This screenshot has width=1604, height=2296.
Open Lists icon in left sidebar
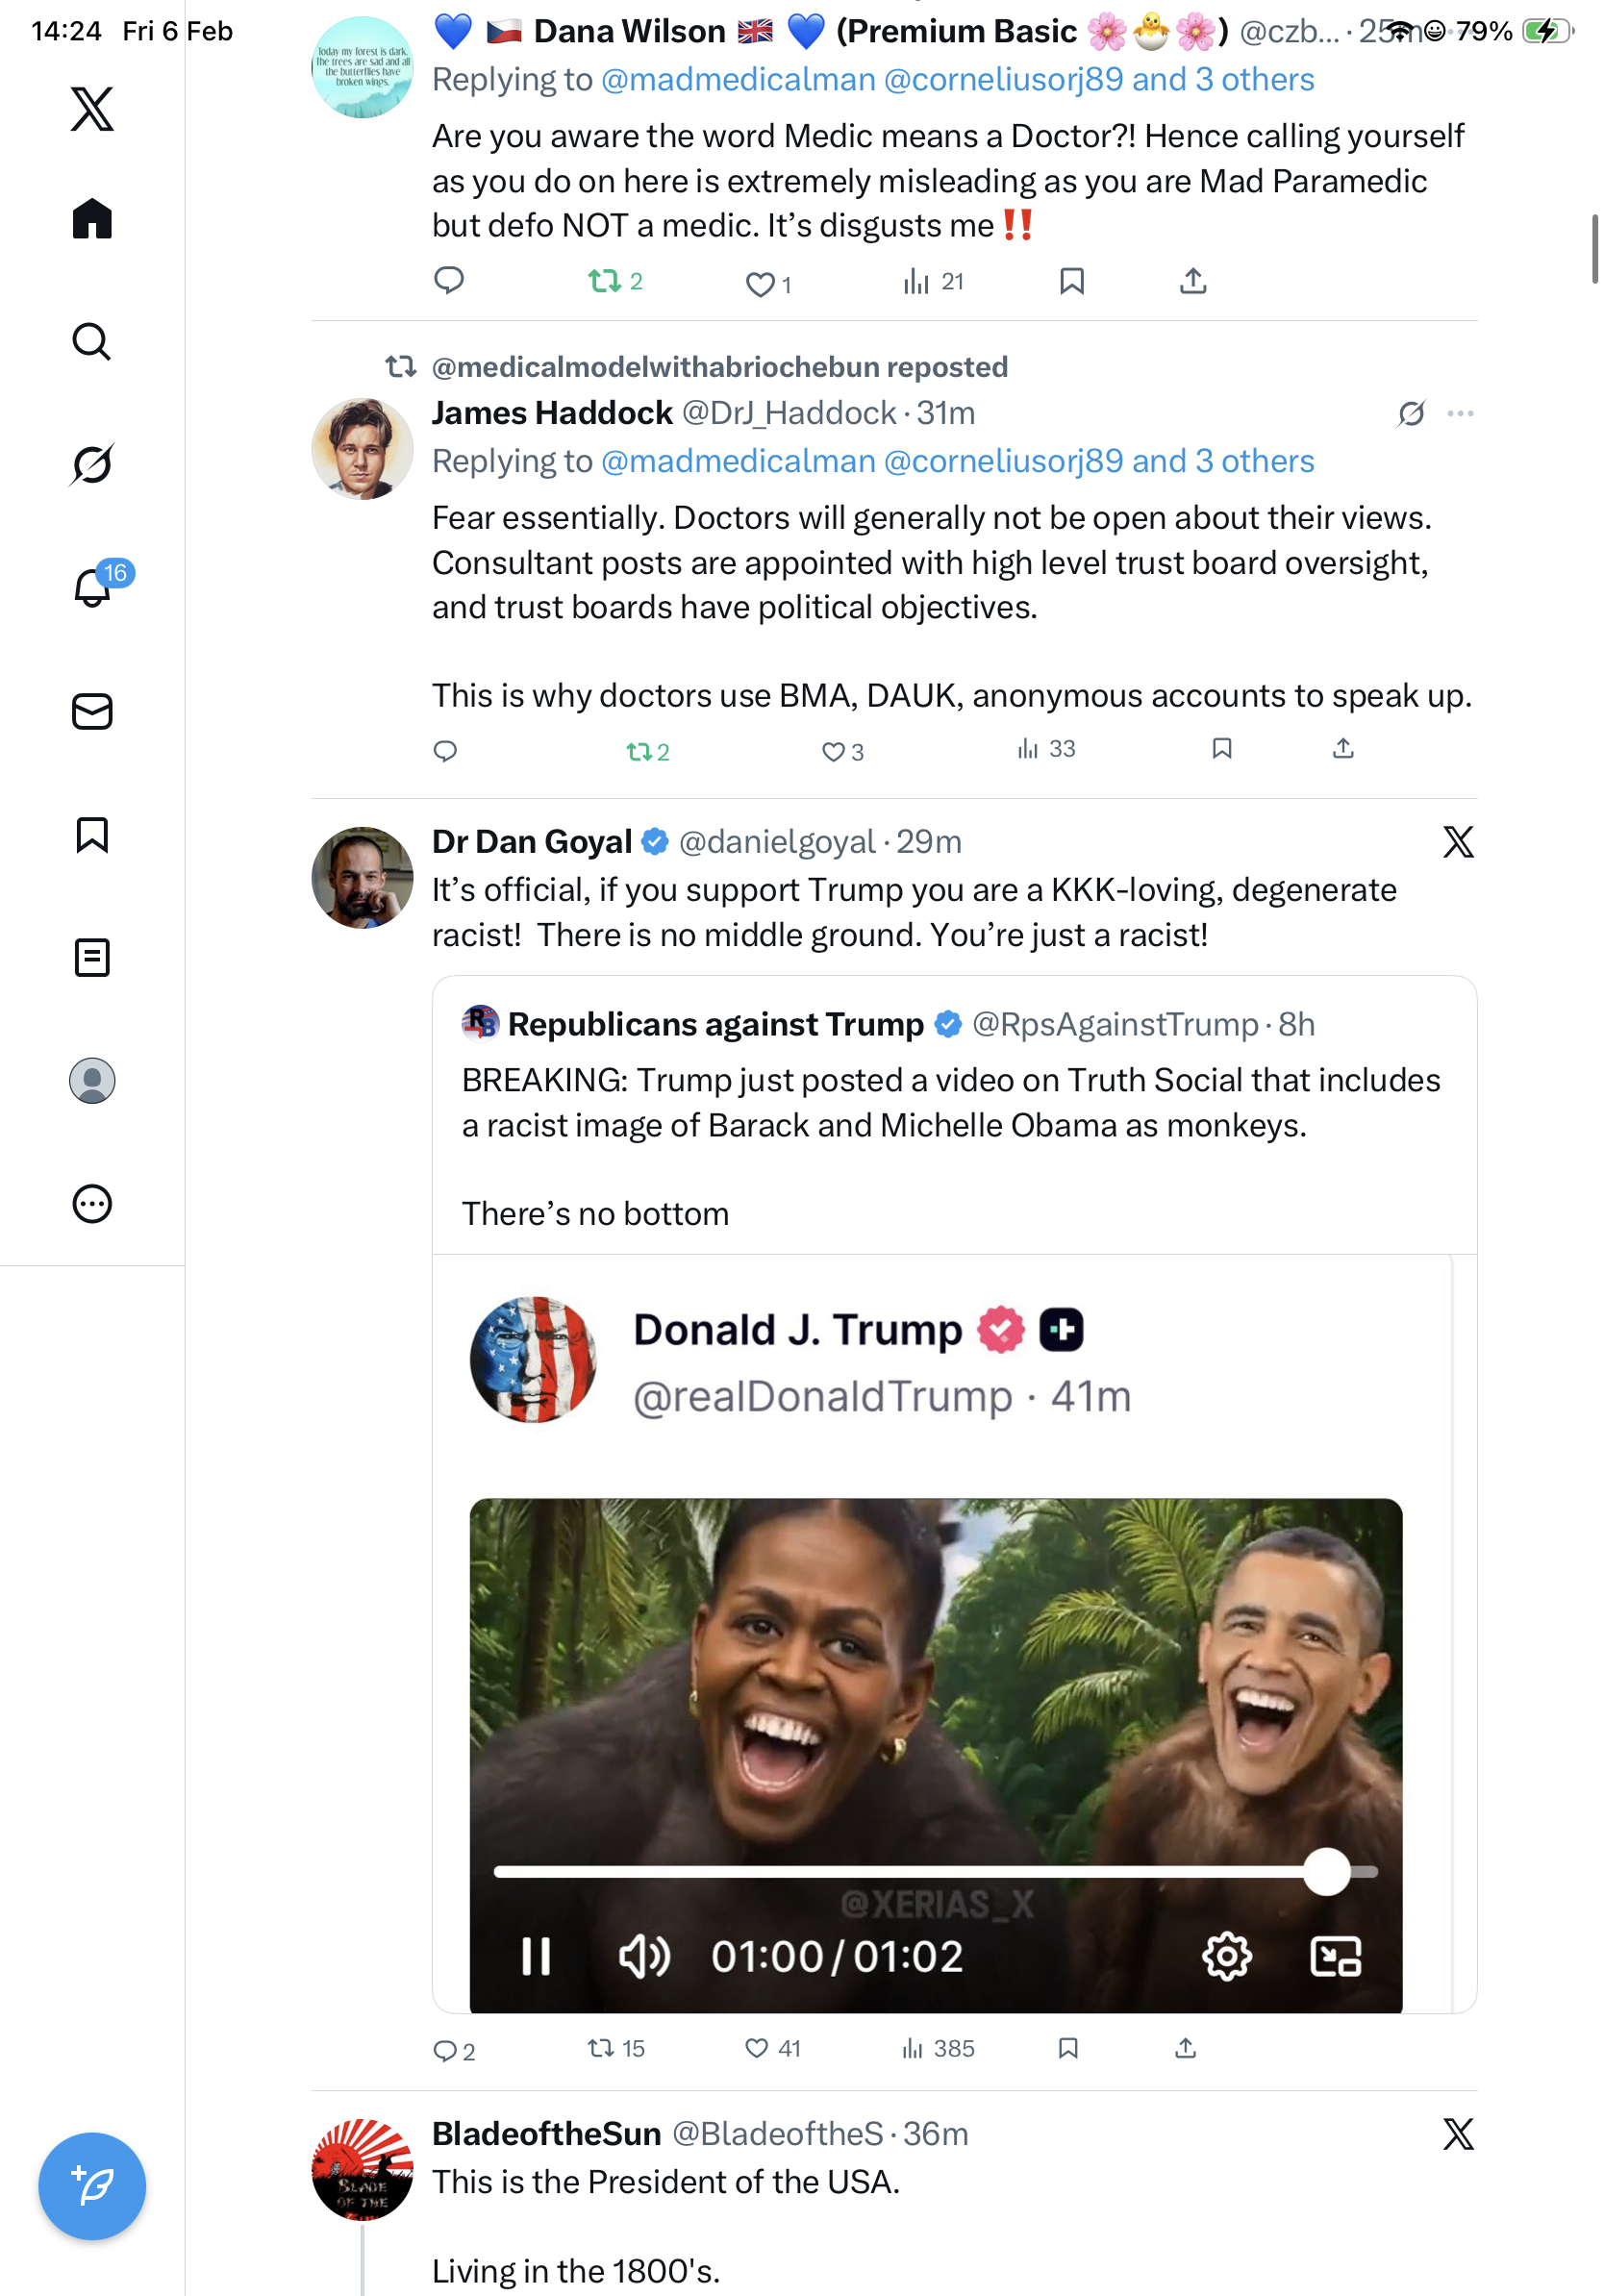92,958
